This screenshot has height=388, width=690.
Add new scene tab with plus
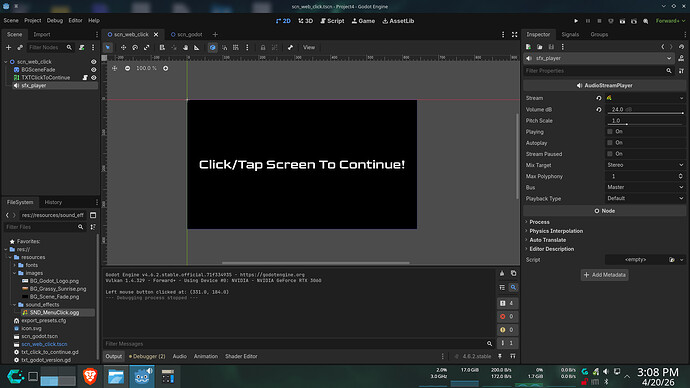(x=215, y=34)
